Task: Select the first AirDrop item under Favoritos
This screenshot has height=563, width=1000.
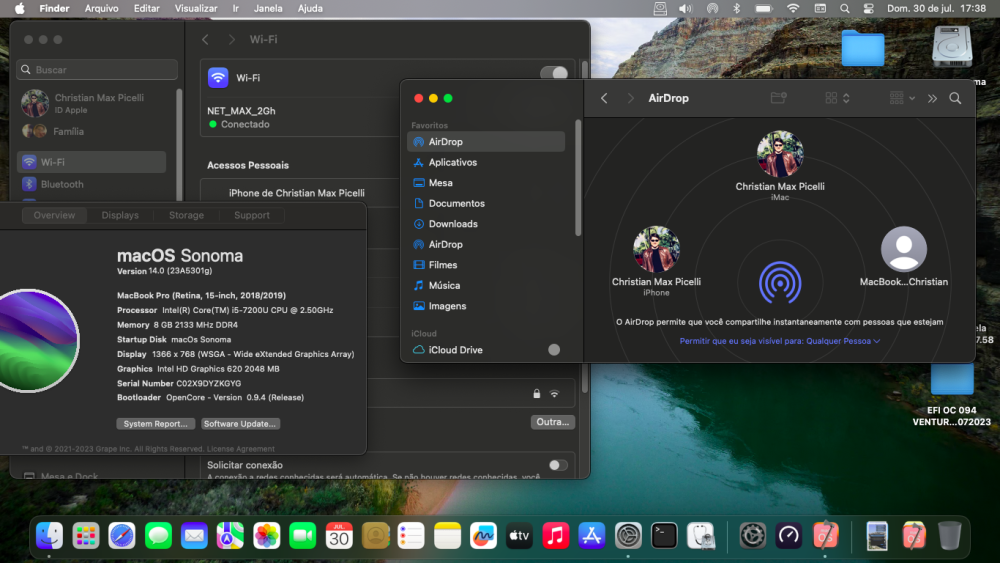Action: pos(486,142)
